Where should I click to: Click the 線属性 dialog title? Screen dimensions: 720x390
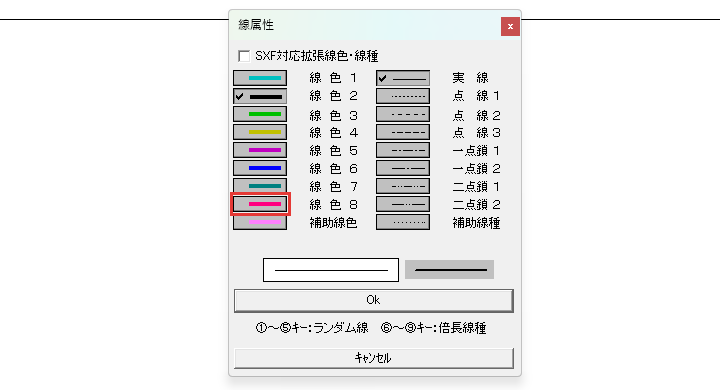pos(256,25)
